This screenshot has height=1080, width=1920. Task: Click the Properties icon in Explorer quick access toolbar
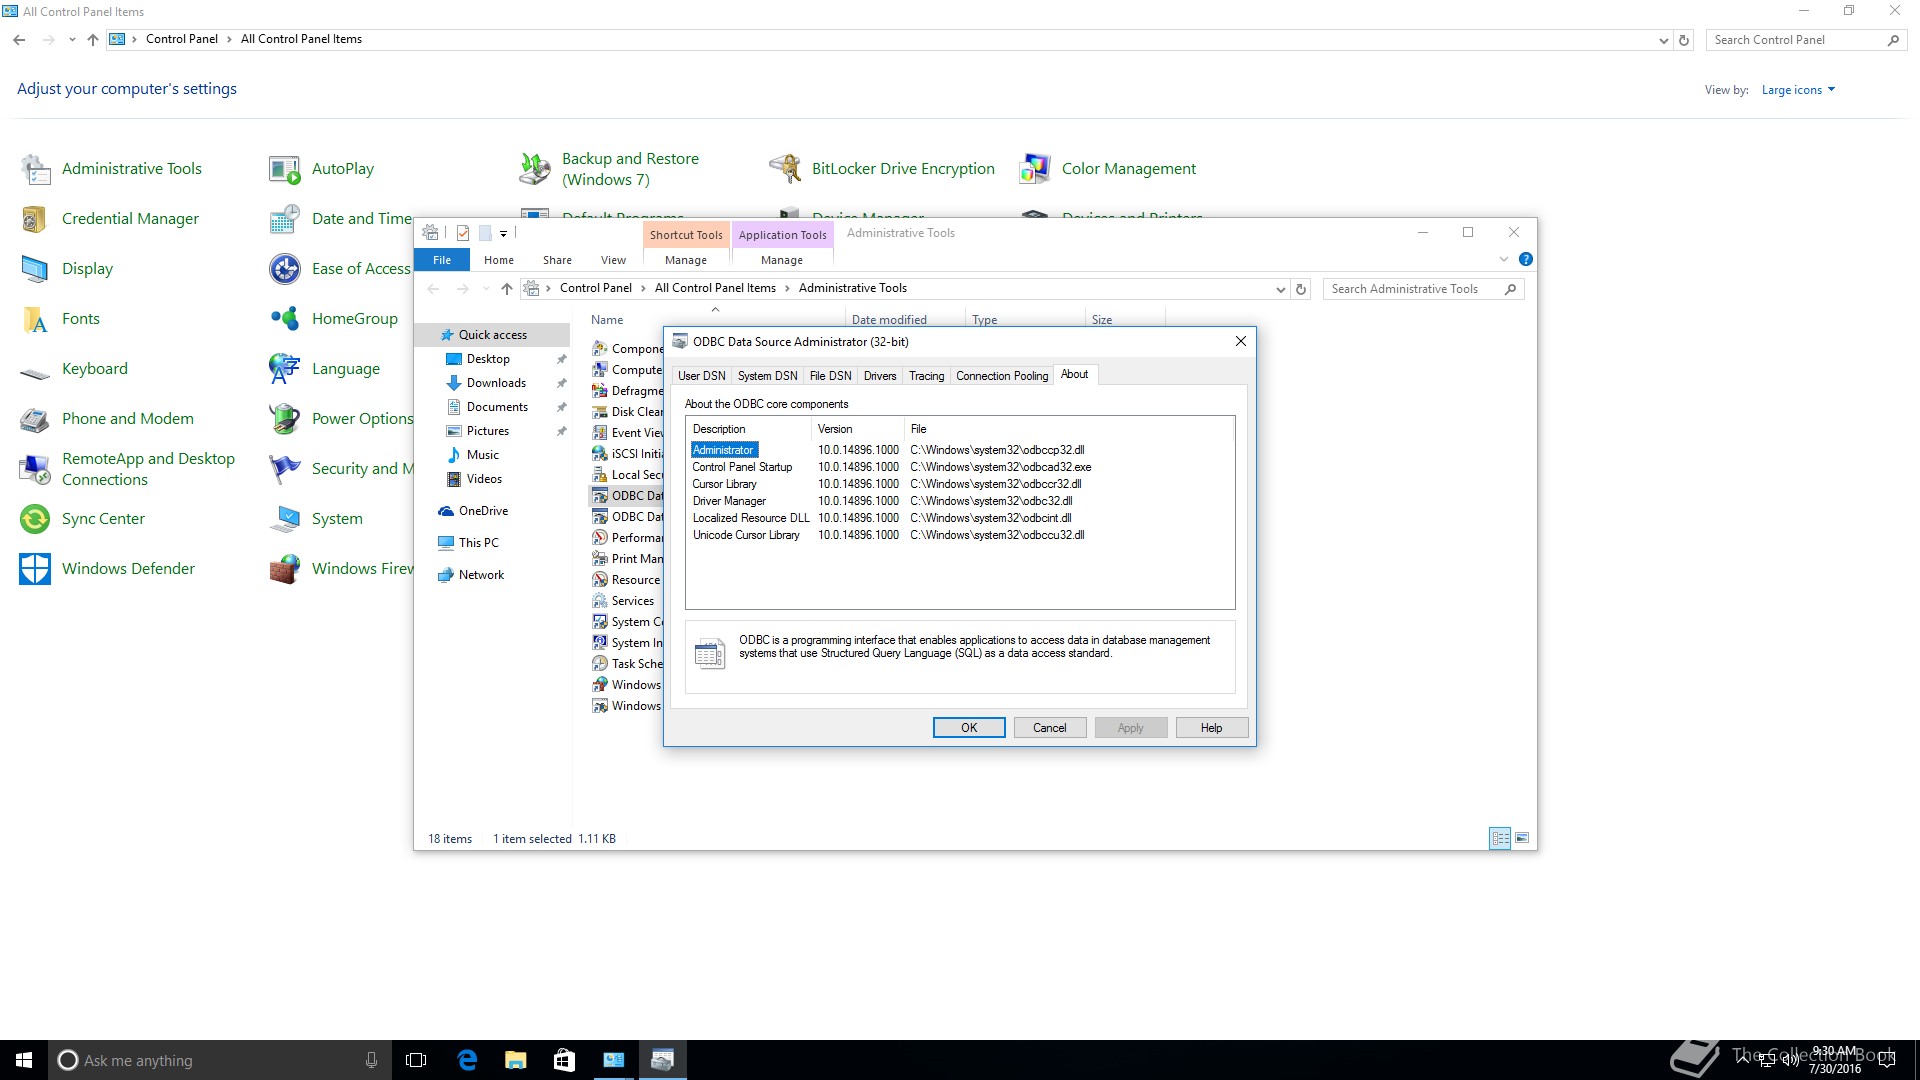coord(462,233)
